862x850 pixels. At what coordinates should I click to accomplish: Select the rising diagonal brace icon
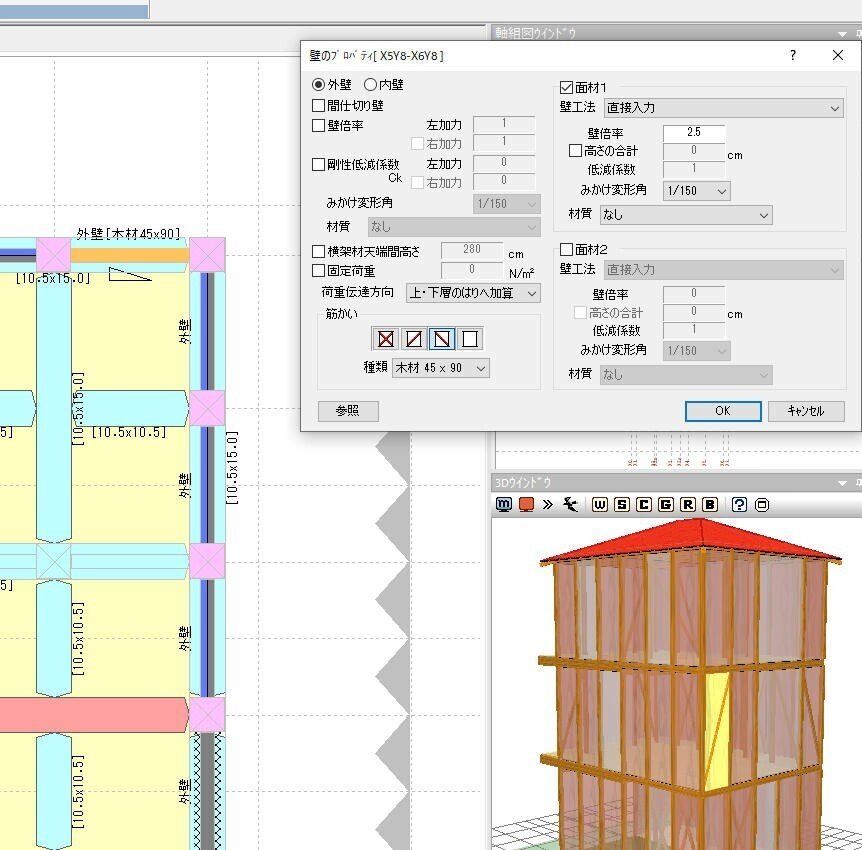(413, 339)
